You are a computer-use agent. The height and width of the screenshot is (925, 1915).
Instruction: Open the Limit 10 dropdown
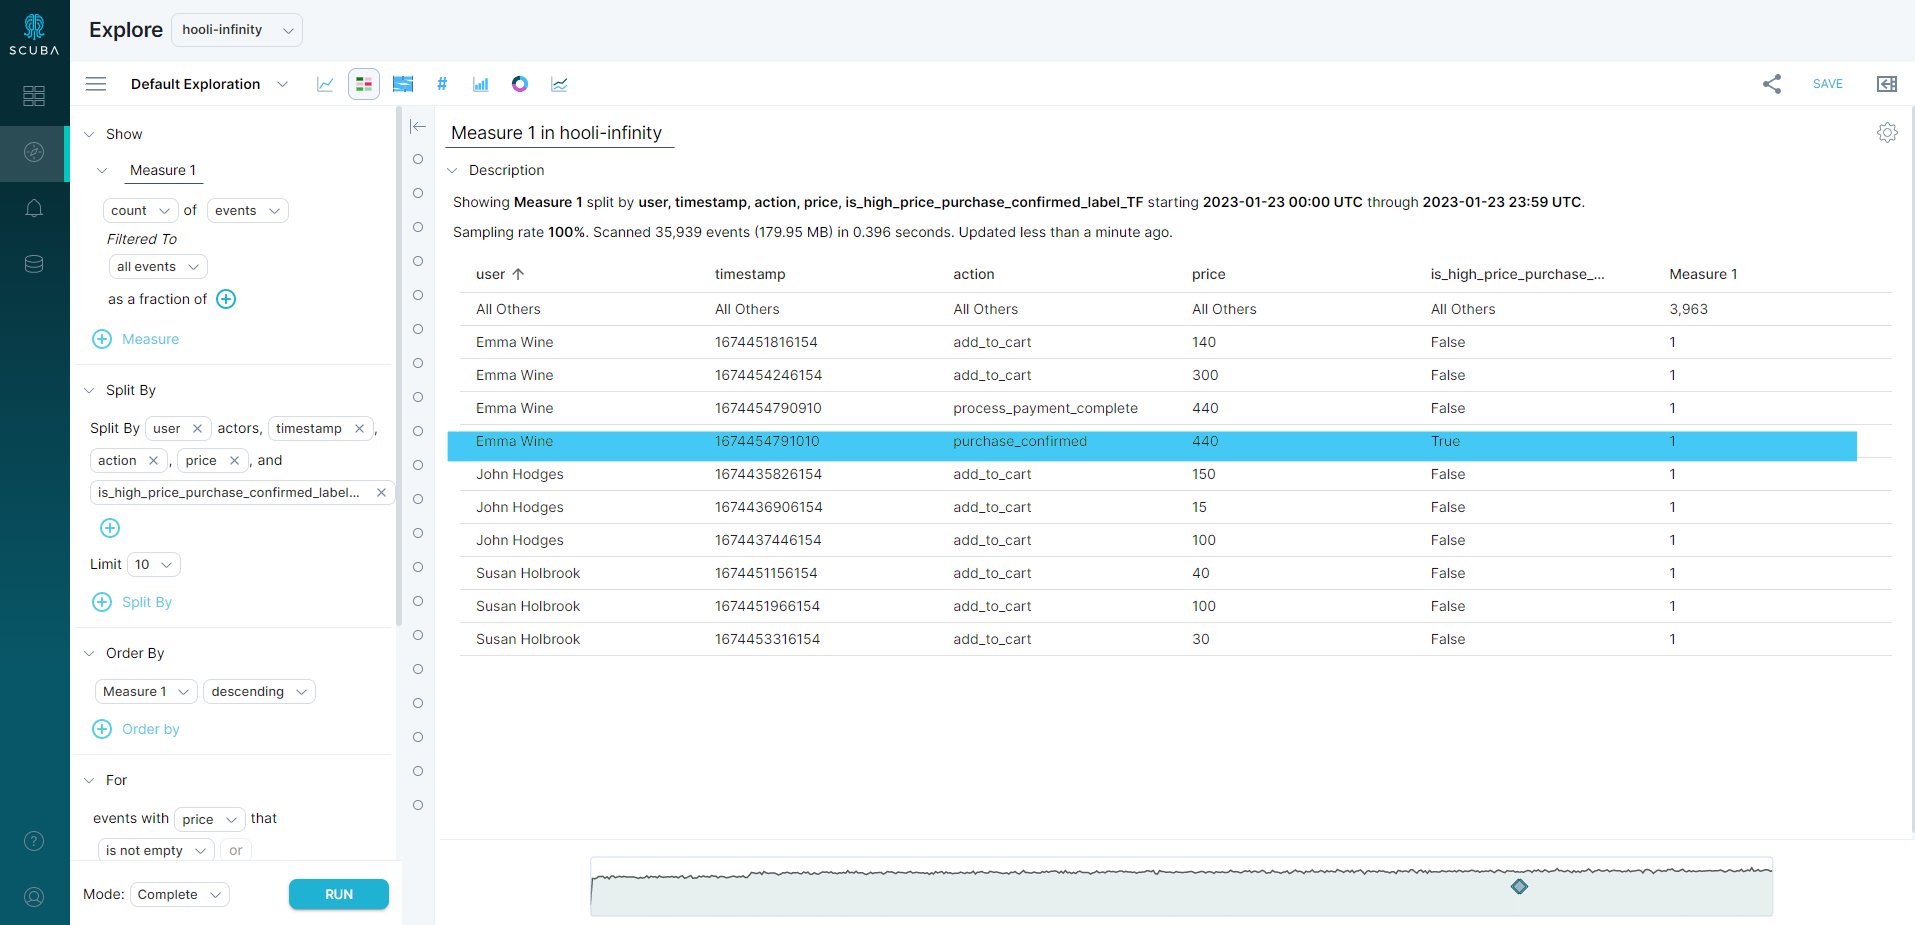pos(154,564)
